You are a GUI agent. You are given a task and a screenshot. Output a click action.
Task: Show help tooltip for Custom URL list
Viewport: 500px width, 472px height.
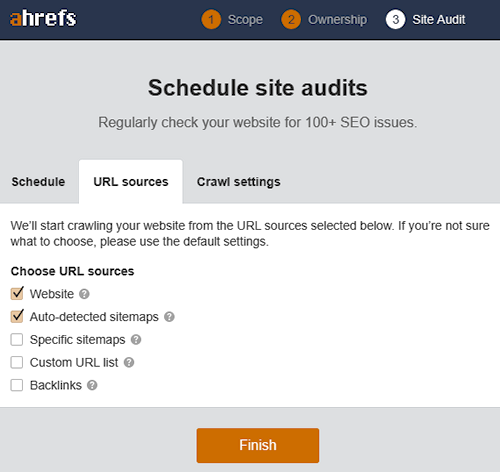pyautogui.click(x=129, y=362)
